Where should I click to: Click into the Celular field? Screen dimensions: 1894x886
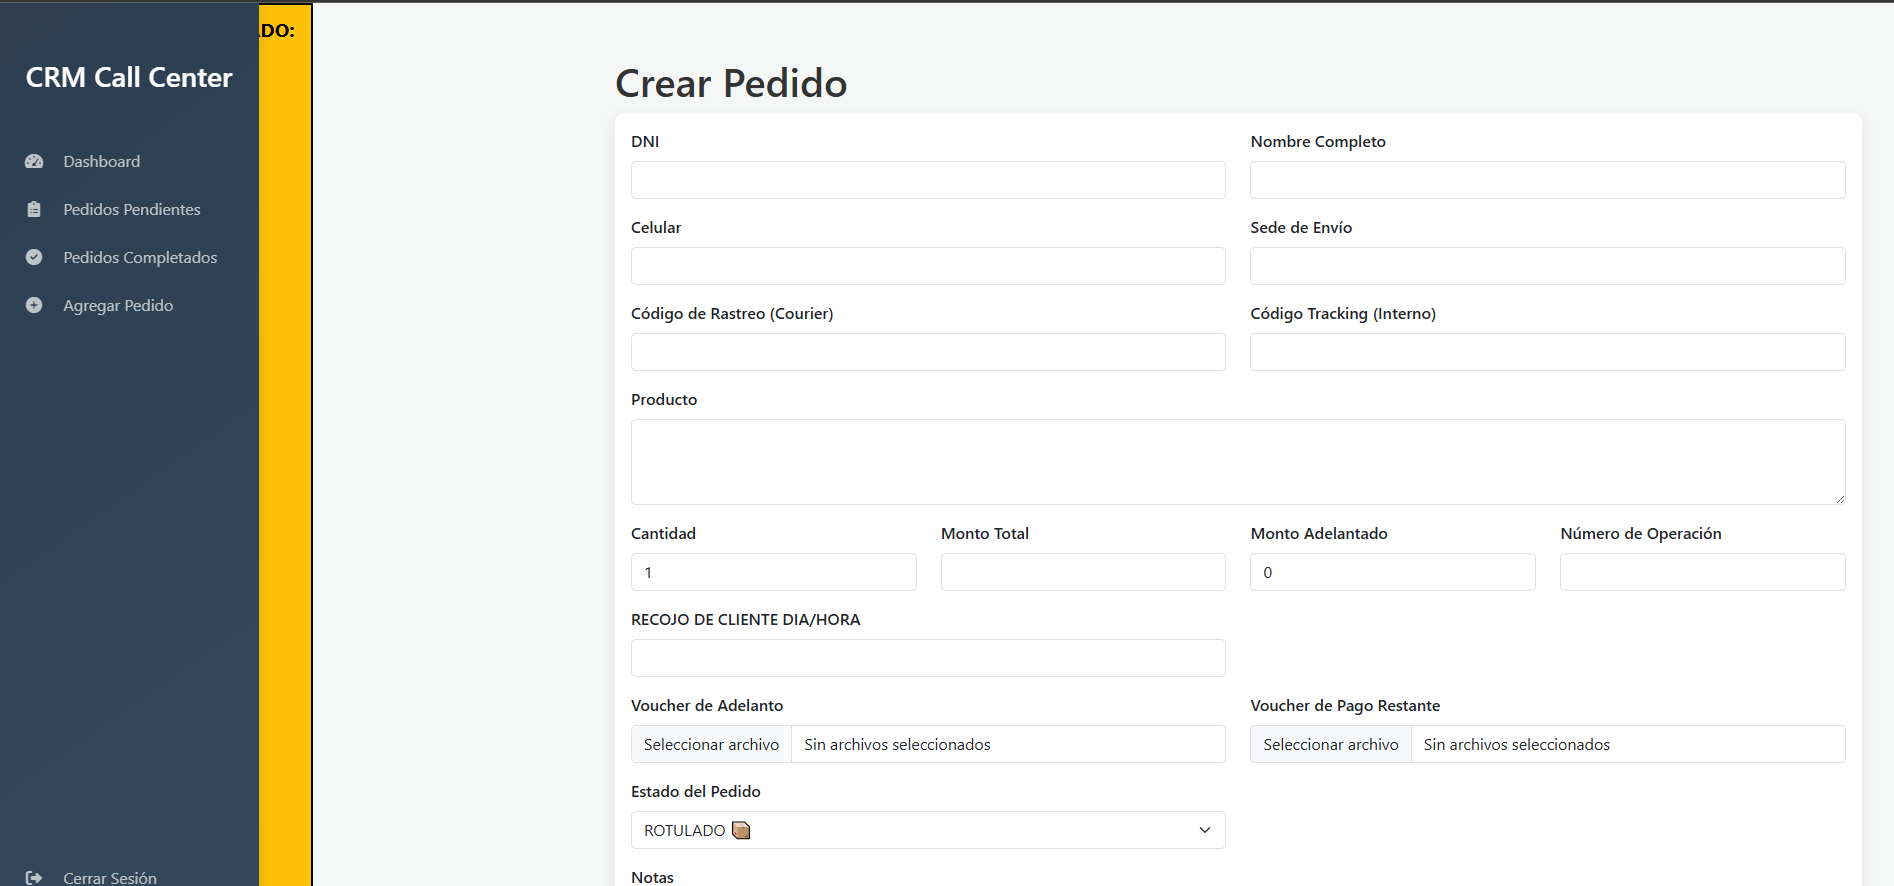point(927,266)
